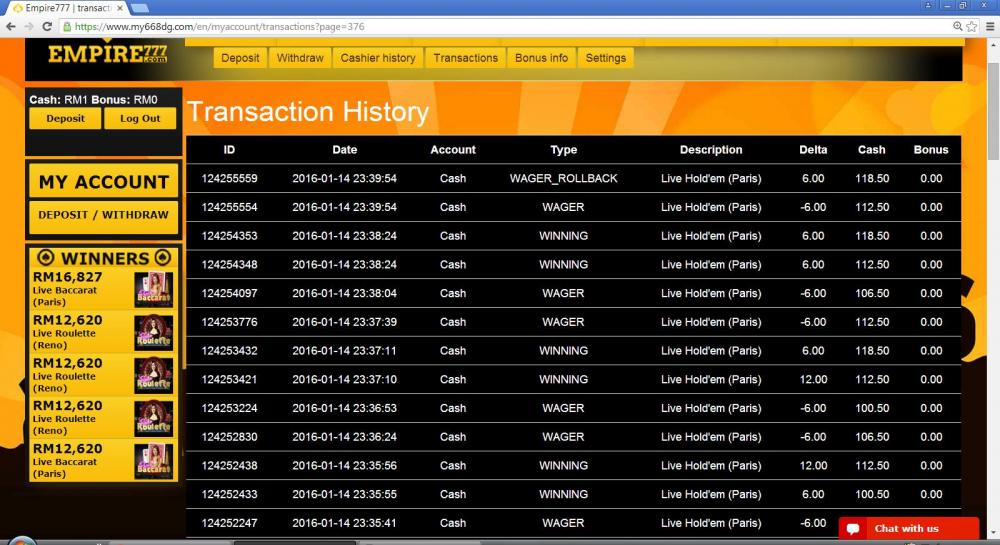Open the Chrome menu icon
This screenshot has height=545, width=1000.
tap(990, 27)
